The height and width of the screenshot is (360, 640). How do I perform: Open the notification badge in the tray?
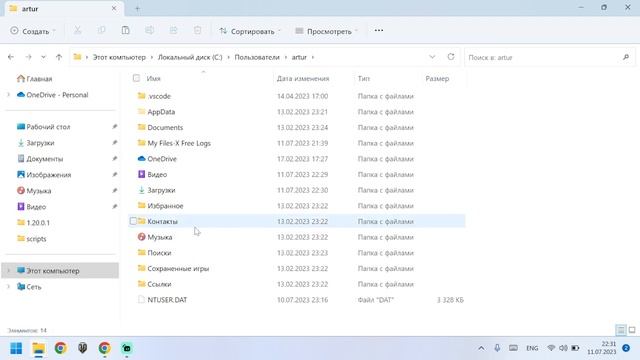[626, 348]
